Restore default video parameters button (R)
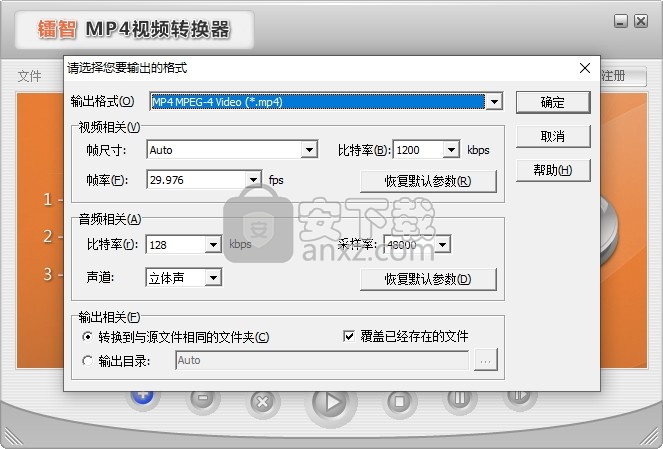Viewport: 663px width, 449px height. (x=428, y=181)
